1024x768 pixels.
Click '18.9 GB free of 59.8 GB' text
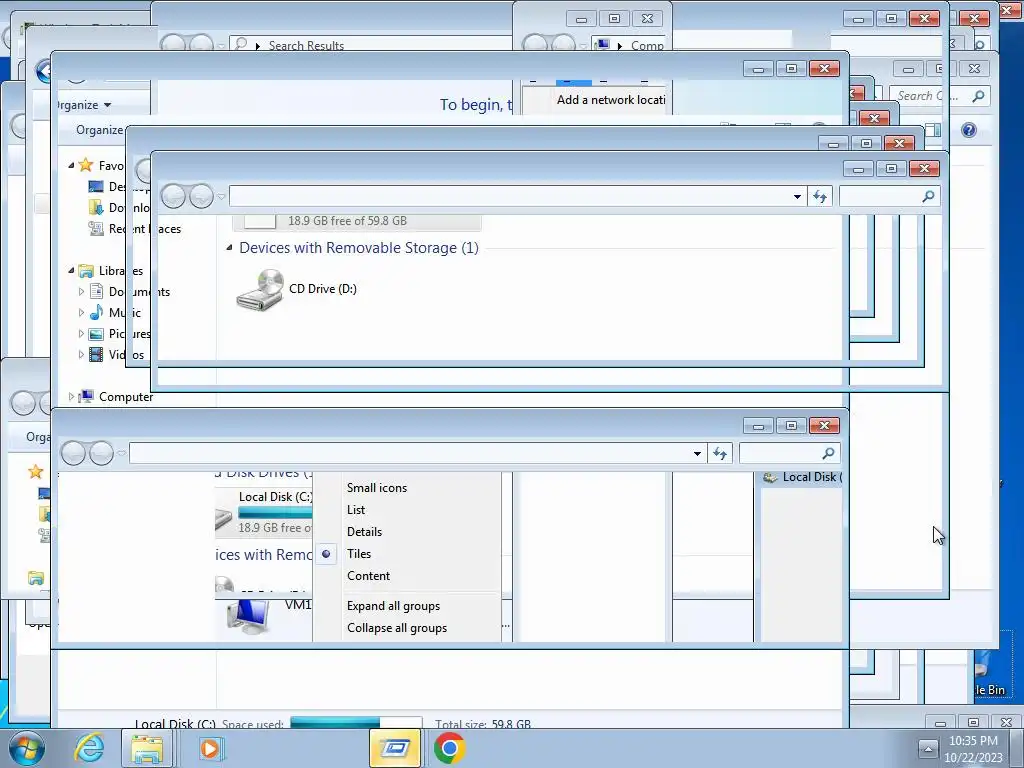tap(347, 221)
